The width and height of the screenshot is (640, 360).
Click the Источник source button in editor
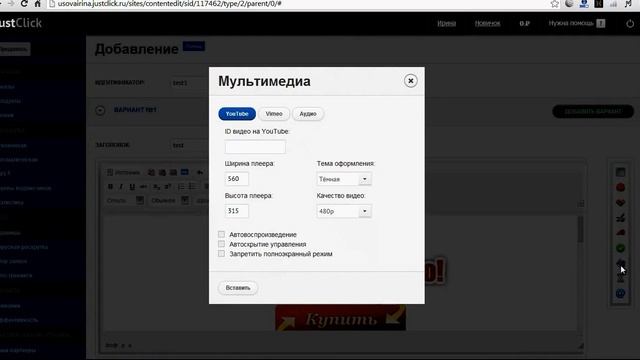coord(123,173)
